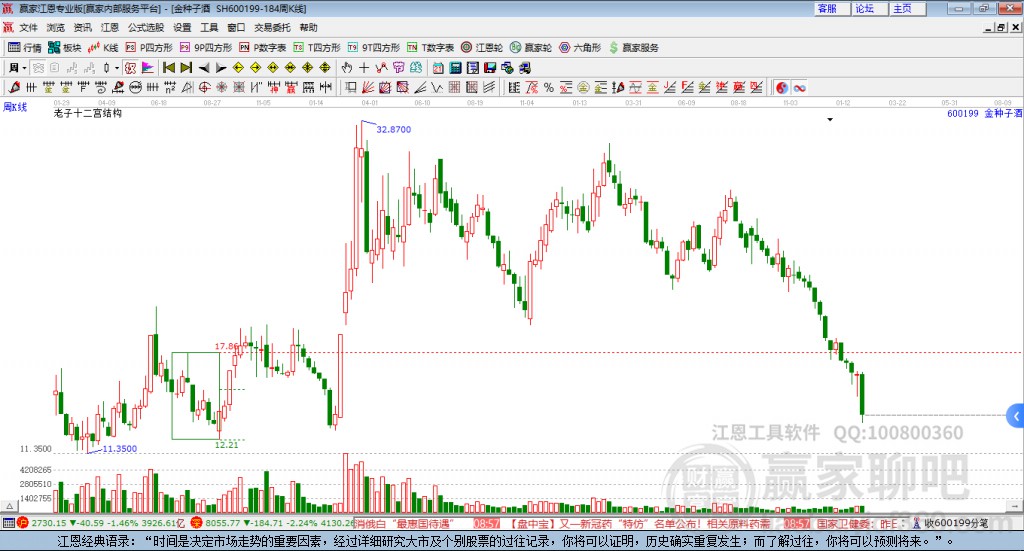Image resolution: width=1024 pixels, height=551 pixels.
Task: Open the T四方形 square tool
Action: 317,48
